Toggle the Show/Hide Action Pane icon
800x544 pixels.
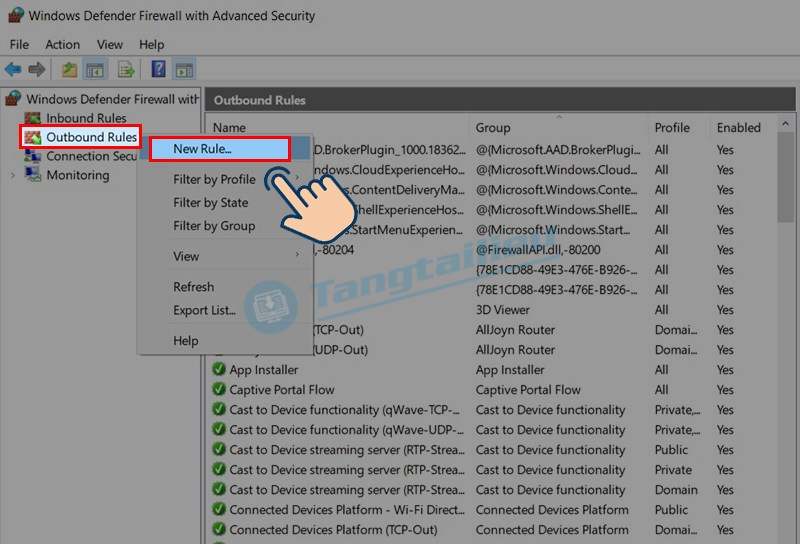(184, 69)
